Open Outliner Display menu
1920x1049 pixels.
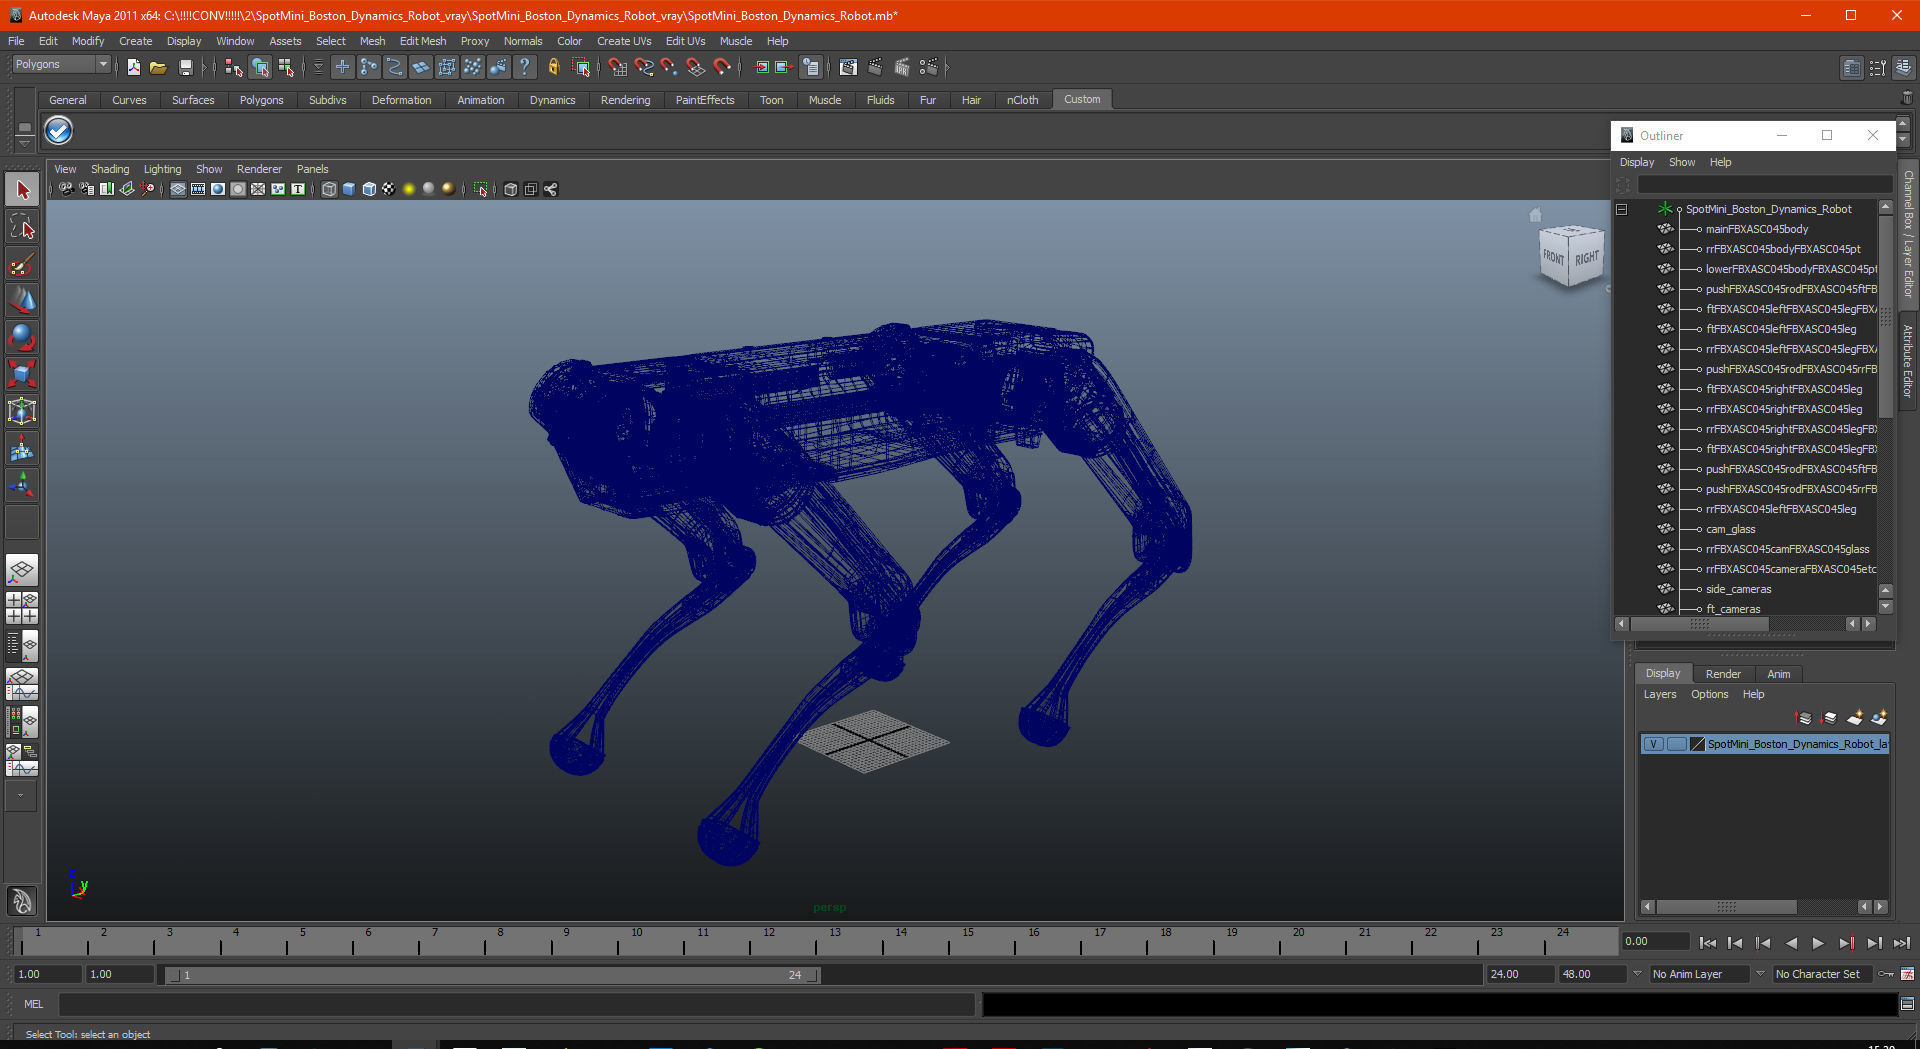1637,162
